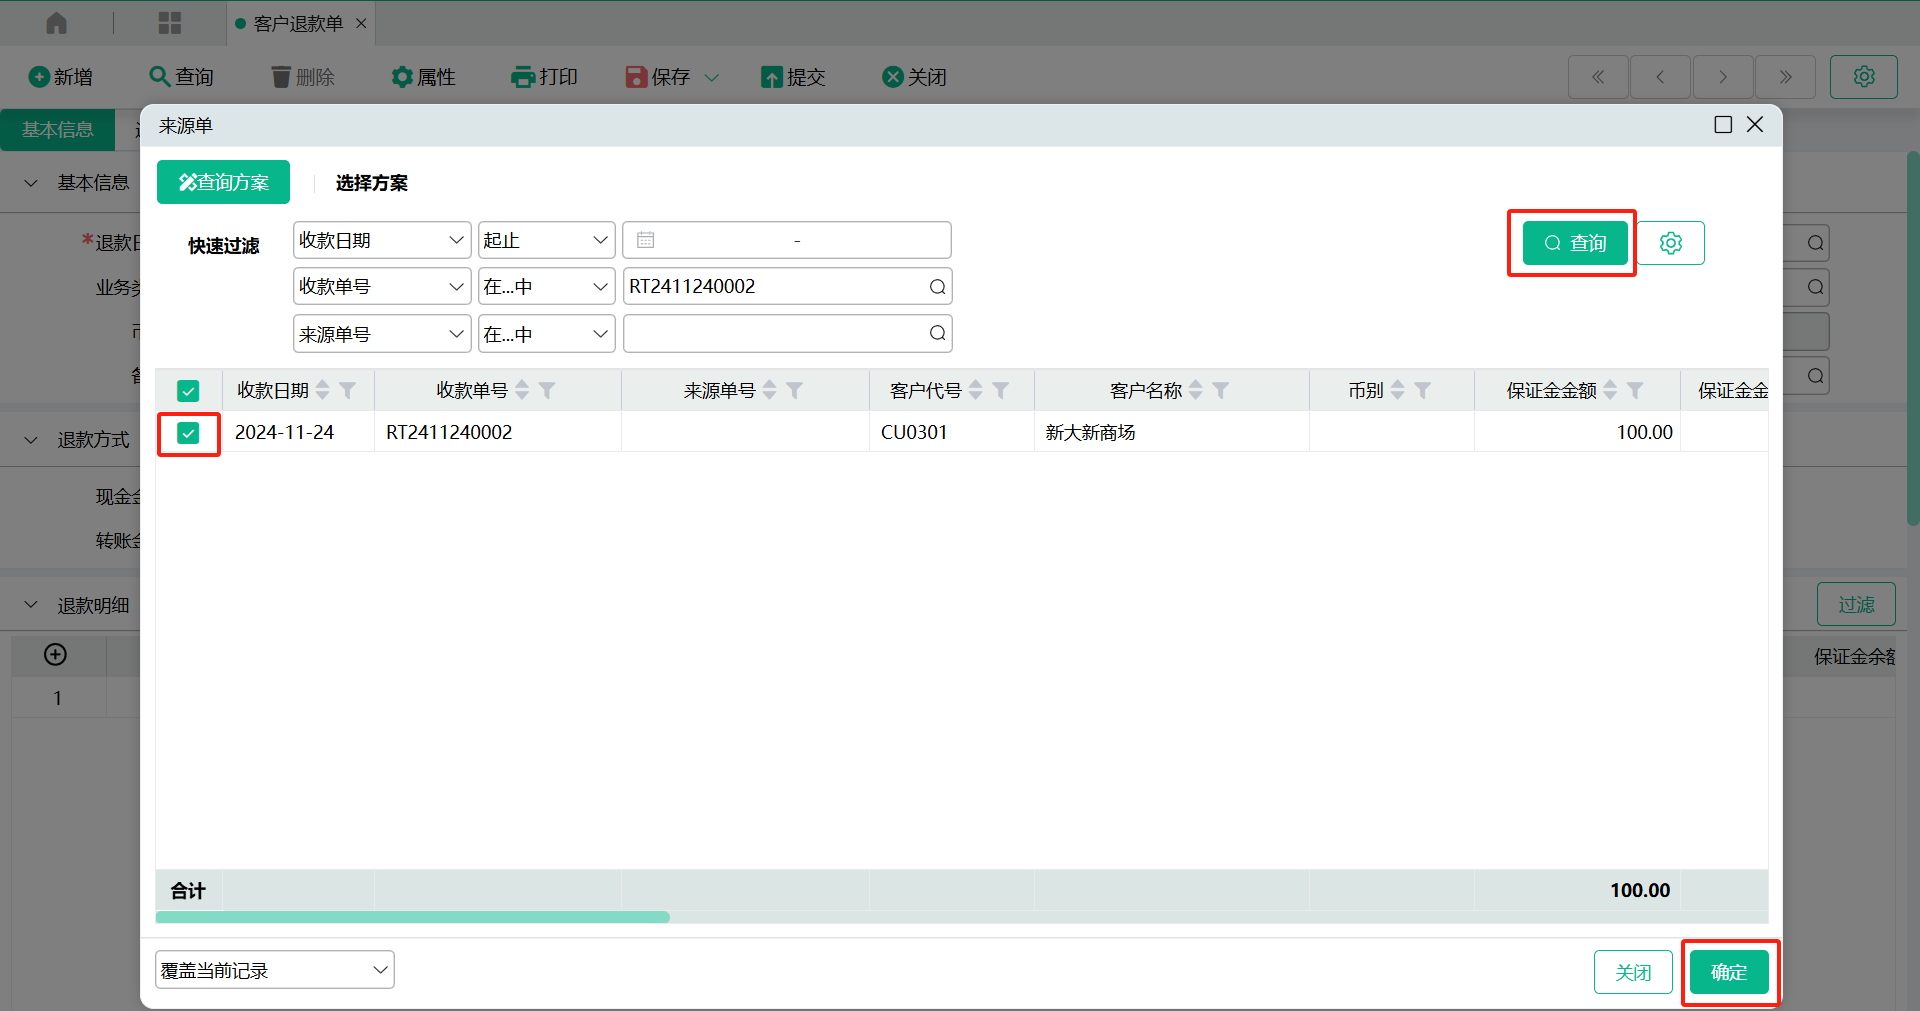Image resolution: width=1920 pixels, height=1011 pixels.
Task: Open the 来源单号 filter field dropdown
Action: coord(382,334)
